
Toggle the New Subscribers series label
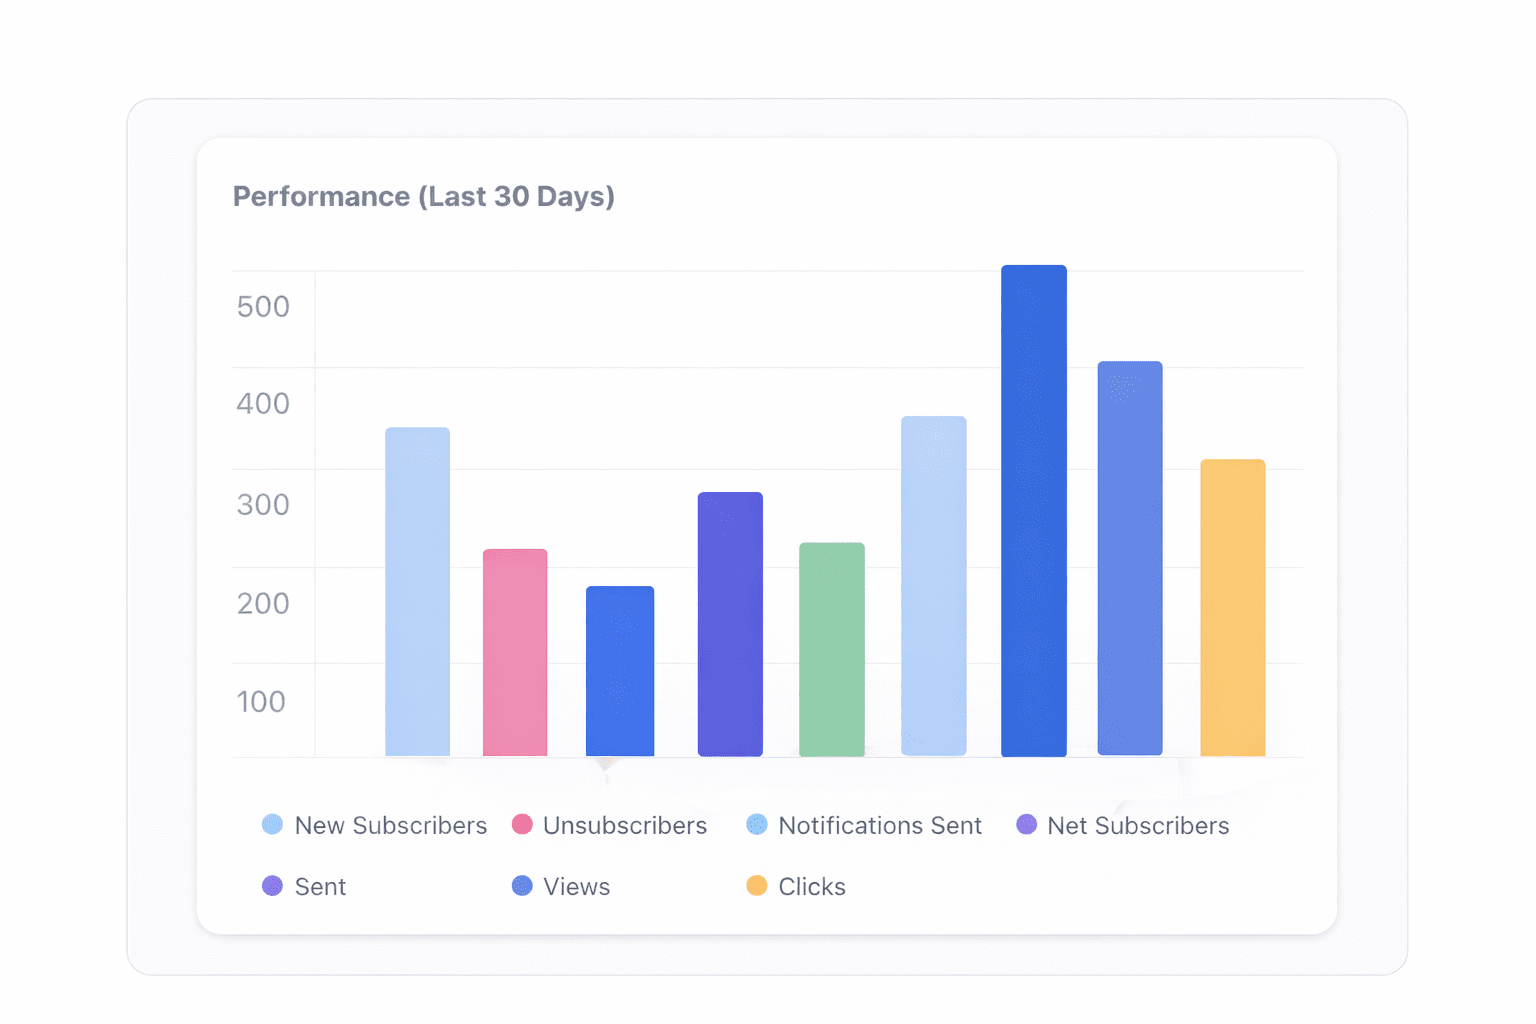pos(391,826)
